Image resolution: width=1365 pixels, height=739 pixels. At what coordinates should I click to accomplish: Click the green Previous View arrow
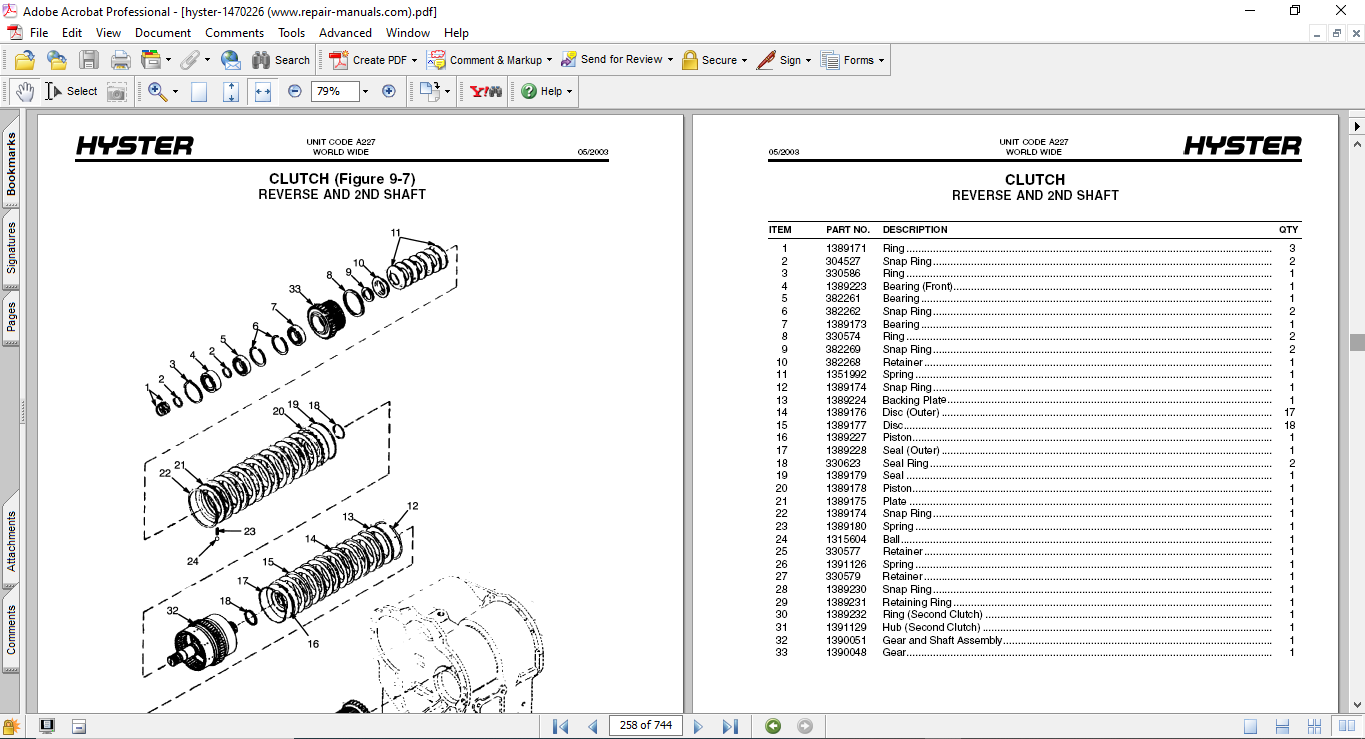[773, 726]
